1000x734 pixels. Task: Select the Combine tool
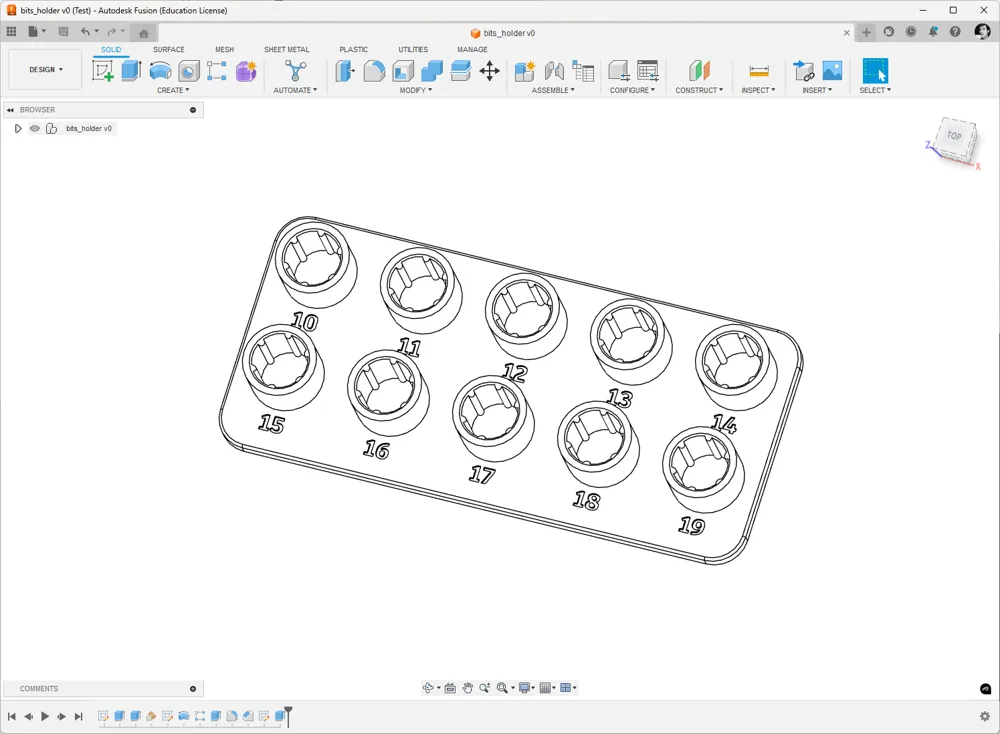pos(432,71)
